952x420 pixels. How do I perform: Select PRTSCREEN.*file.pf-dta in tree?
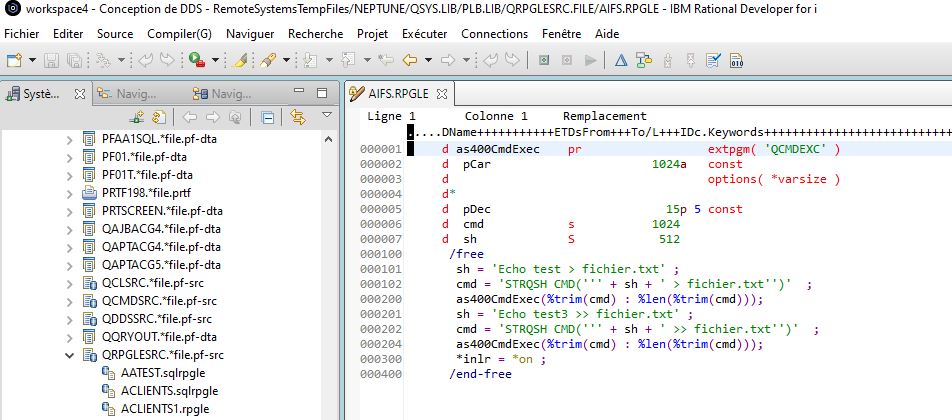coord(162,211)
